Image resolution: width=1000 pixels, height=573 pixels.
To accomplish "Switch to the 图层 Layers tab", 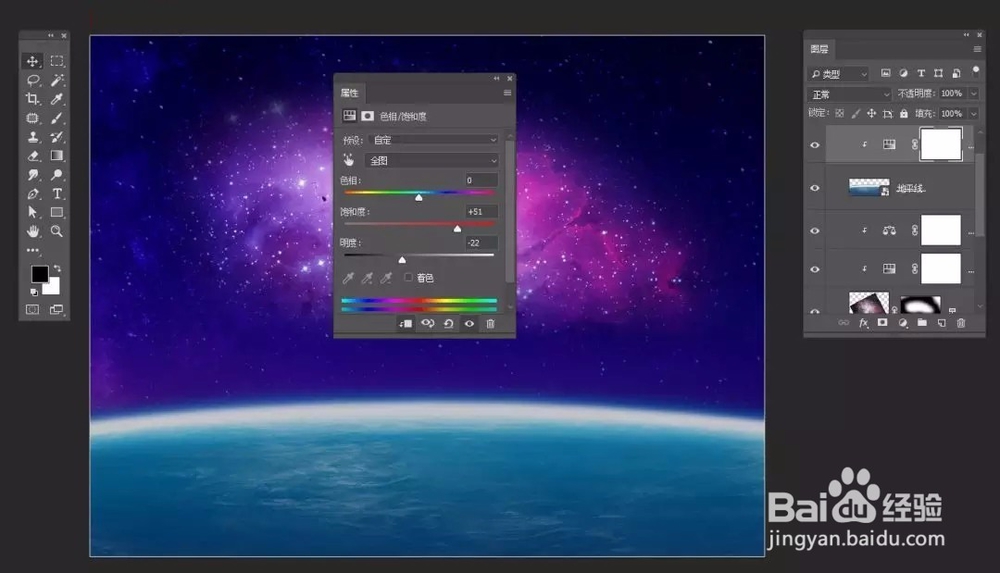I will coord(820,49).
